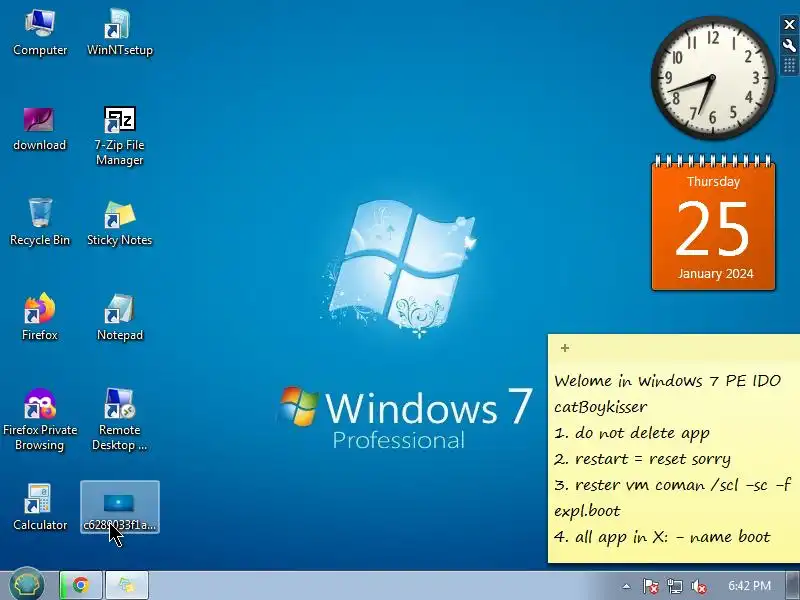This screenshot has height=600, width=800.
Task: Open the Sticky Notes taskbar button
Action: pyautogui.click(x=127, y=585)
